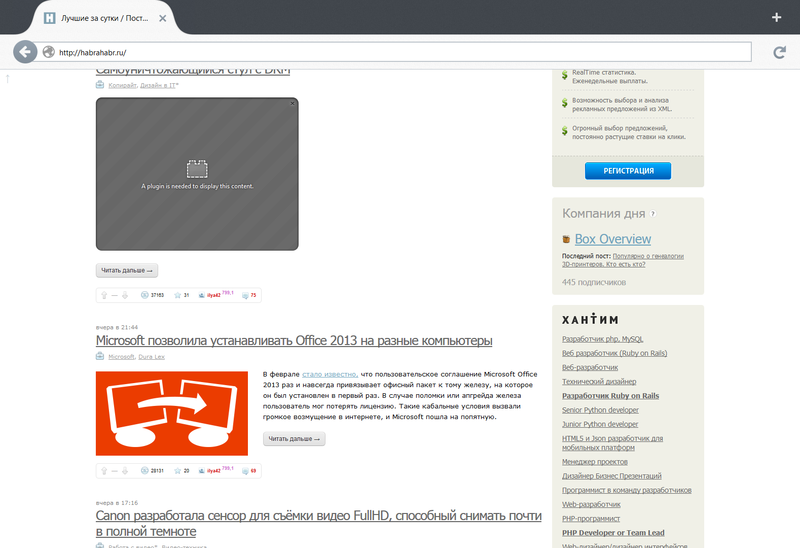Viewport: 800px width, 548px height.
Task: Open the 'Веб-разработчик' vacancy link
Action: pos(590,367)
